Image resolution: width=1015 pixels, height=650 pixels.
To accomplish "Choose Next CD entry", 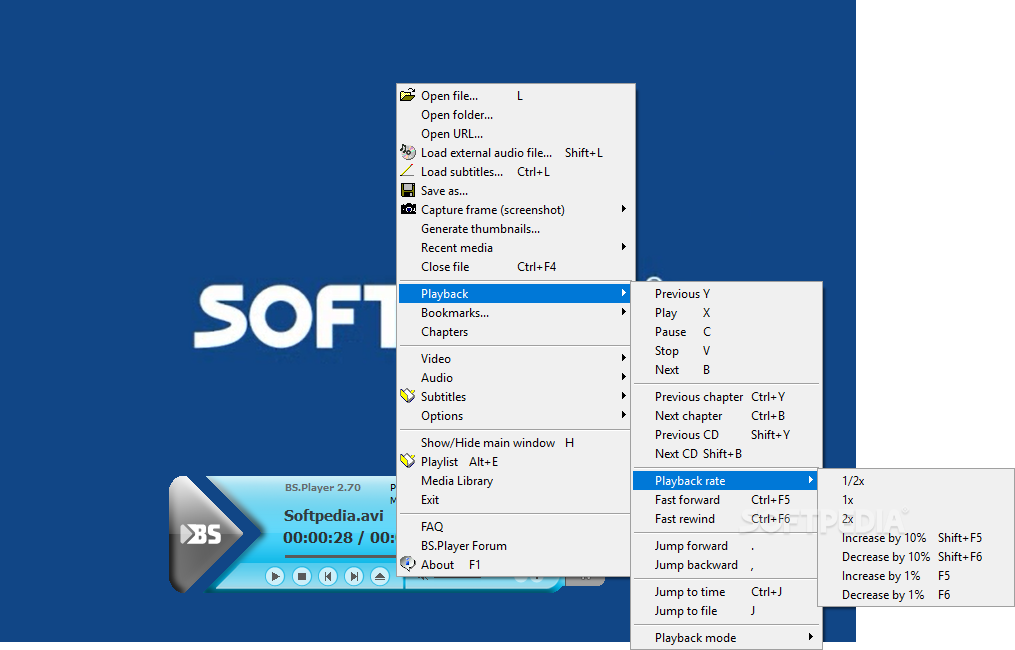I will click(726, 454).
